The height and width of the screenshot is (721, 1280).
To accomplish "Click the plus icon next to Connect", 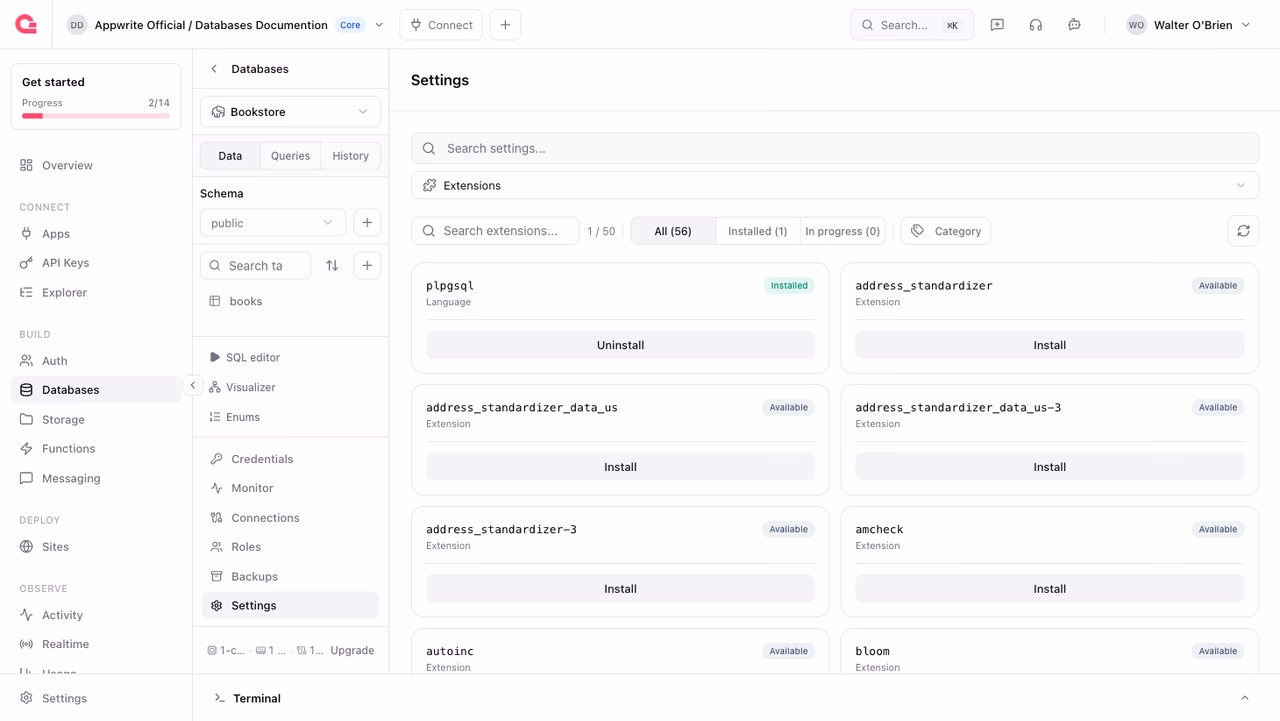I will (505, 25).
